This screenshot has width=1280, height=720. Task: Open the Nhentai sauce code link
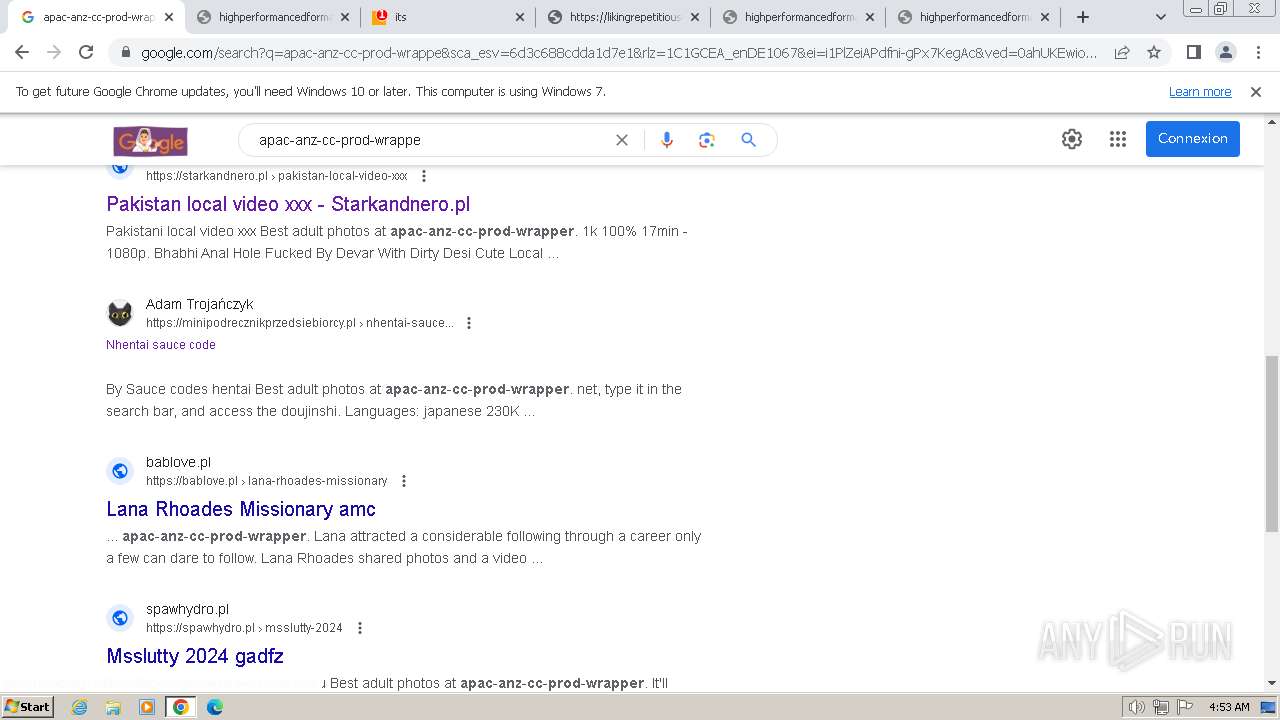pyautogui.click(x=161, y=345)
